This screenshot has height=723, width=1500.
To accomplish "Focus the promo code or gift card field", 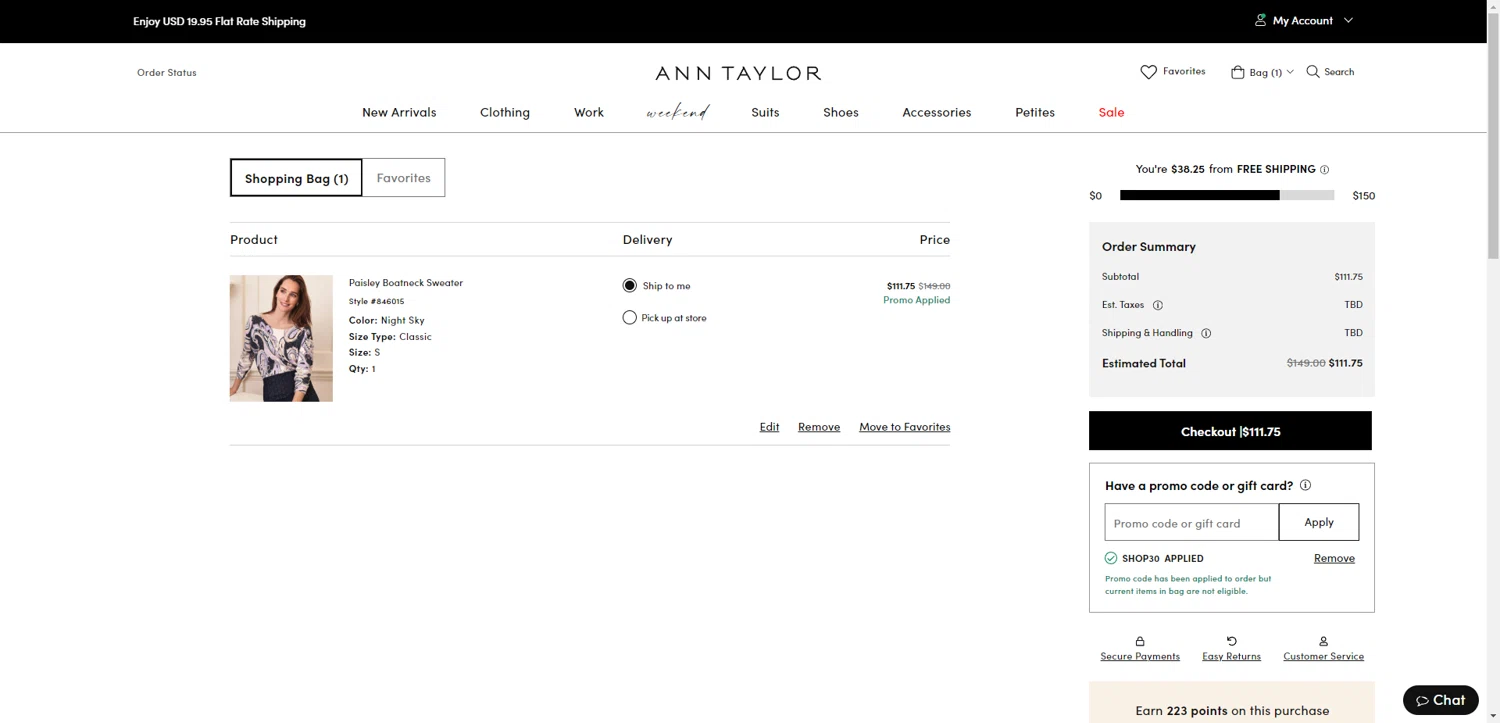I will (1192, 522).
